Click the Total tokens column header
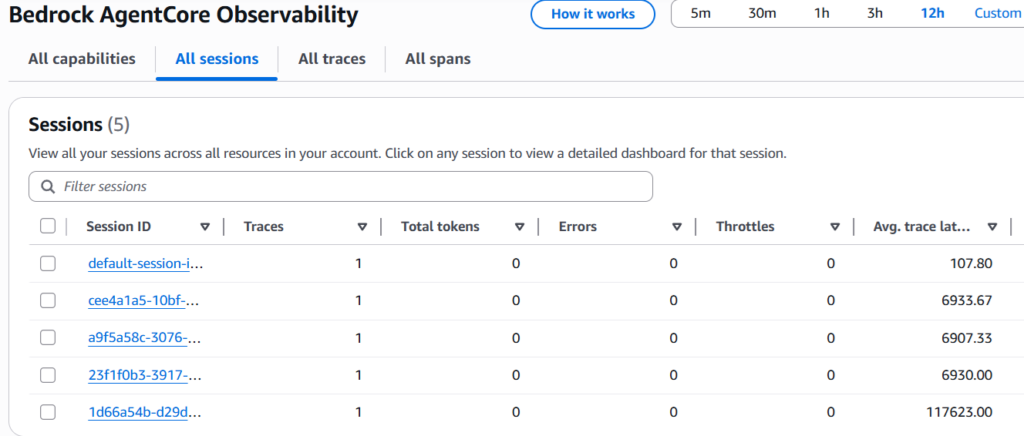This screenshot has height=436, width=1024. click(x=440, y=226)
